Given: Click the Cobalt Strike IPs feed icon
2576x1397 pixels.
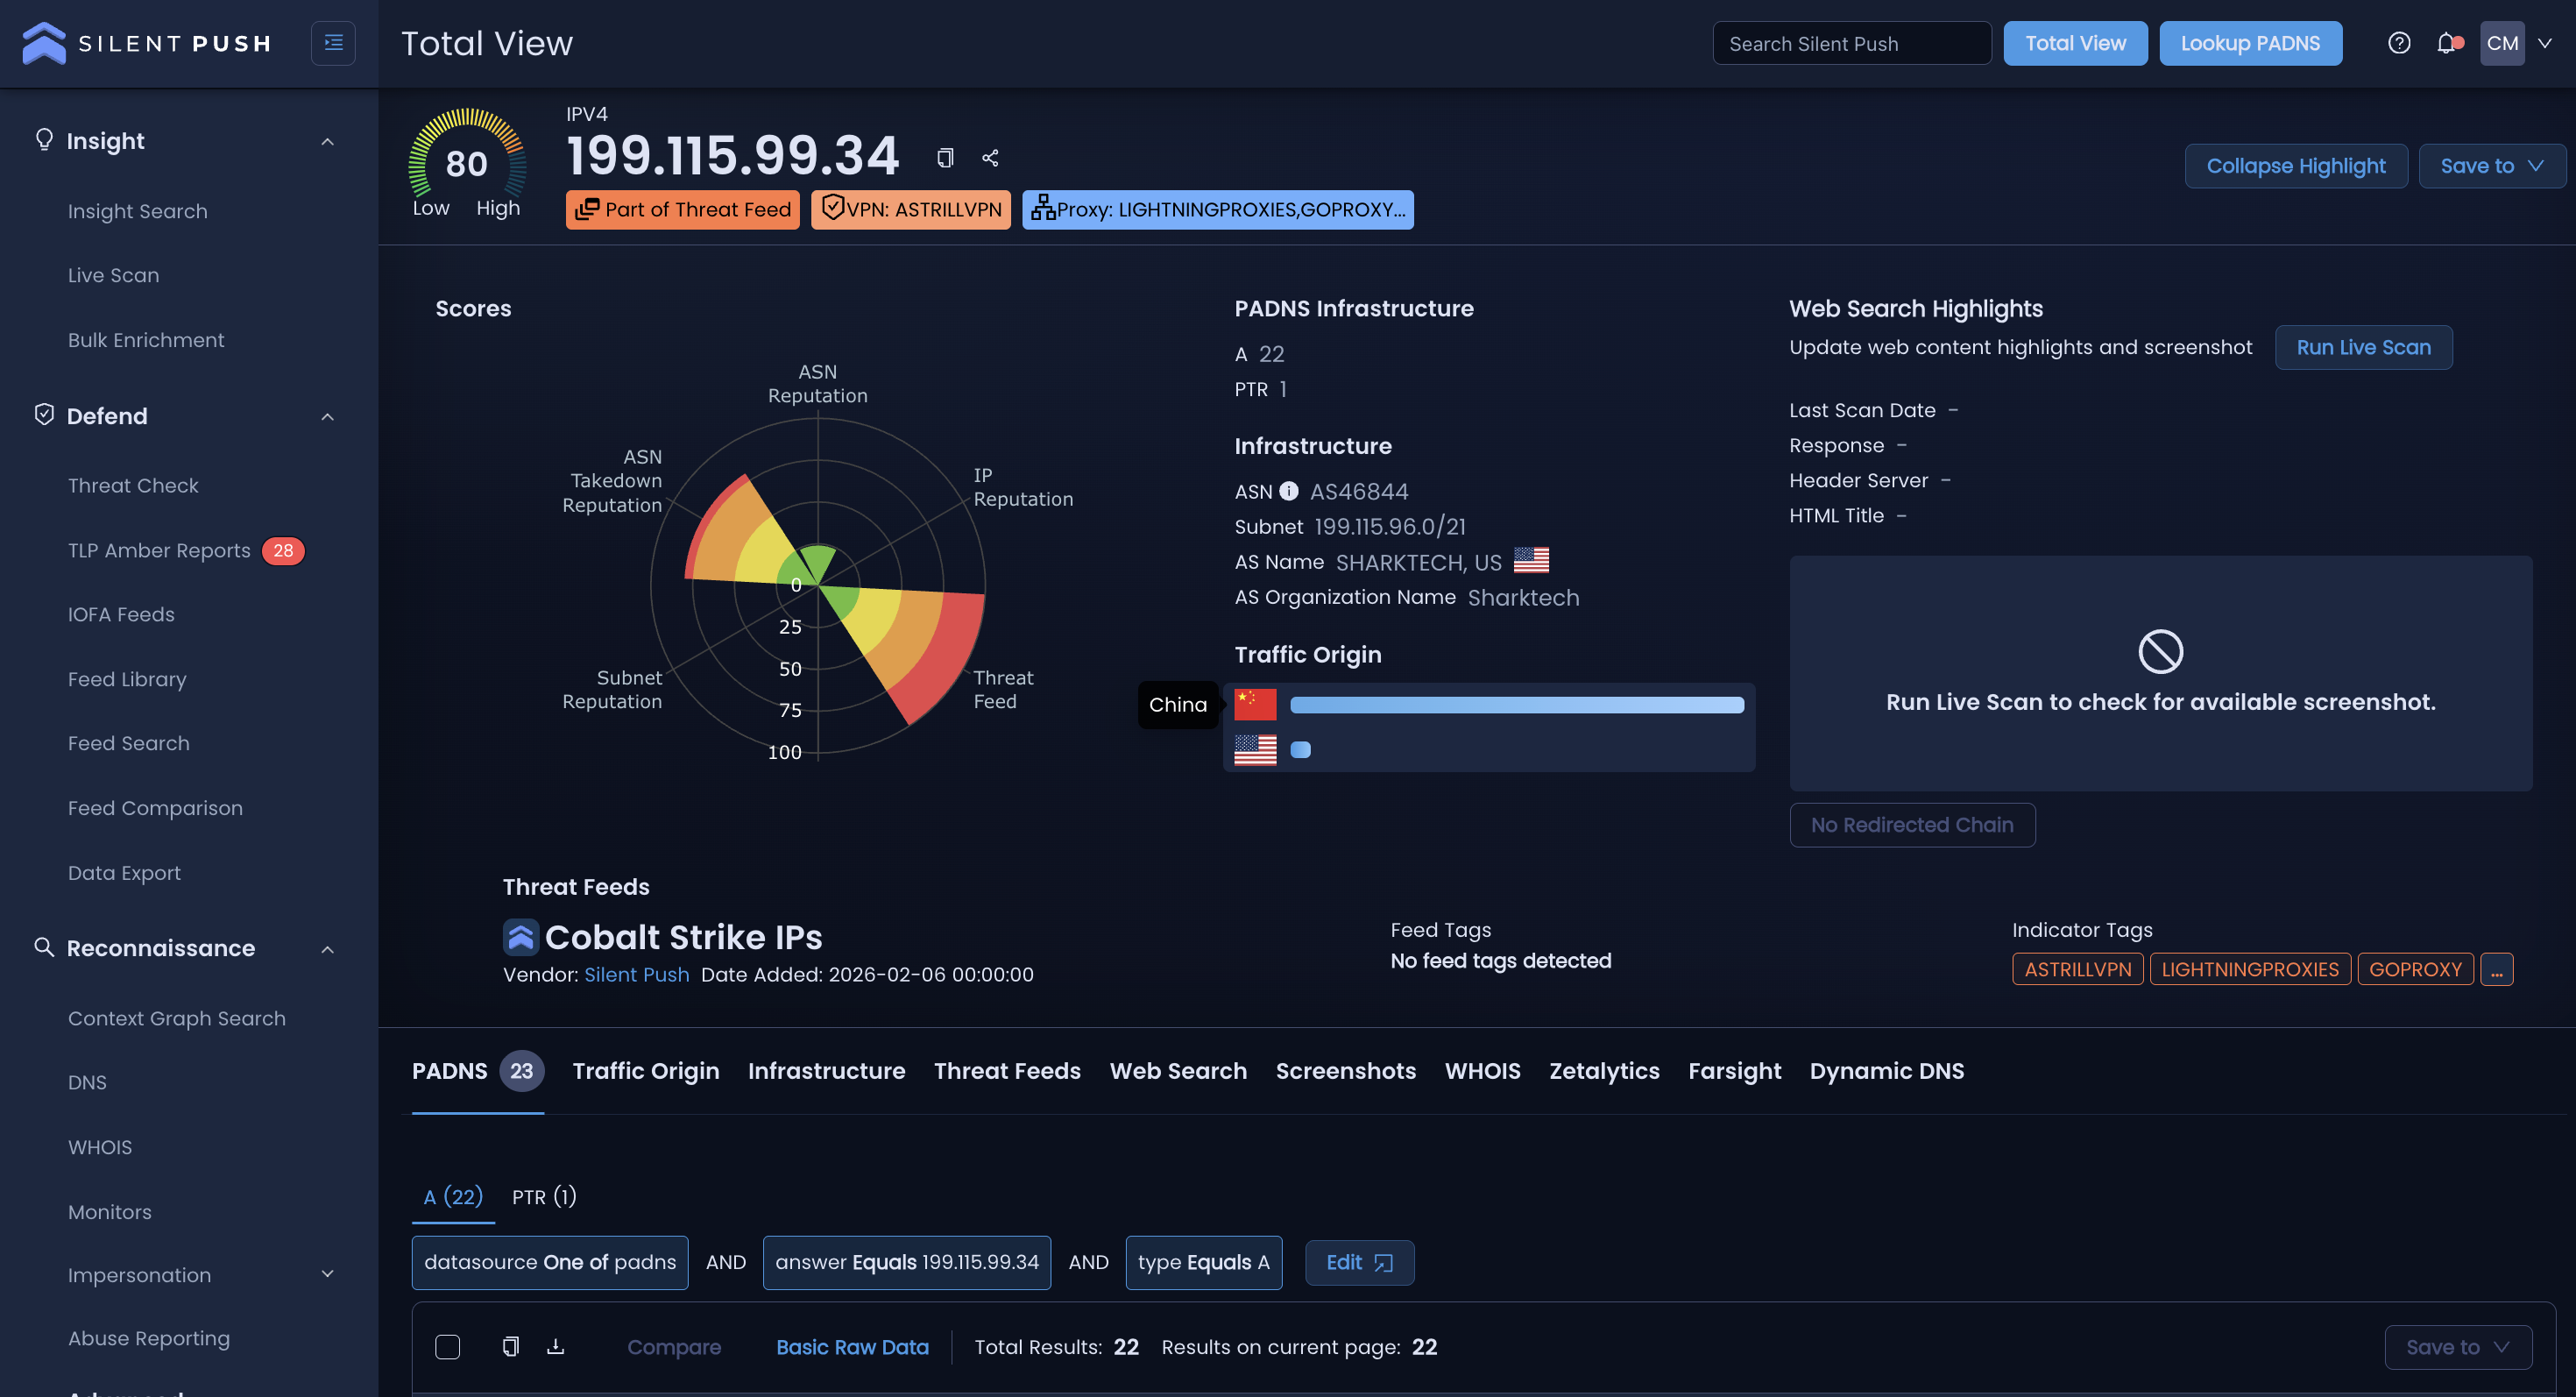Looking at the screenshot, I should (521, 937).
